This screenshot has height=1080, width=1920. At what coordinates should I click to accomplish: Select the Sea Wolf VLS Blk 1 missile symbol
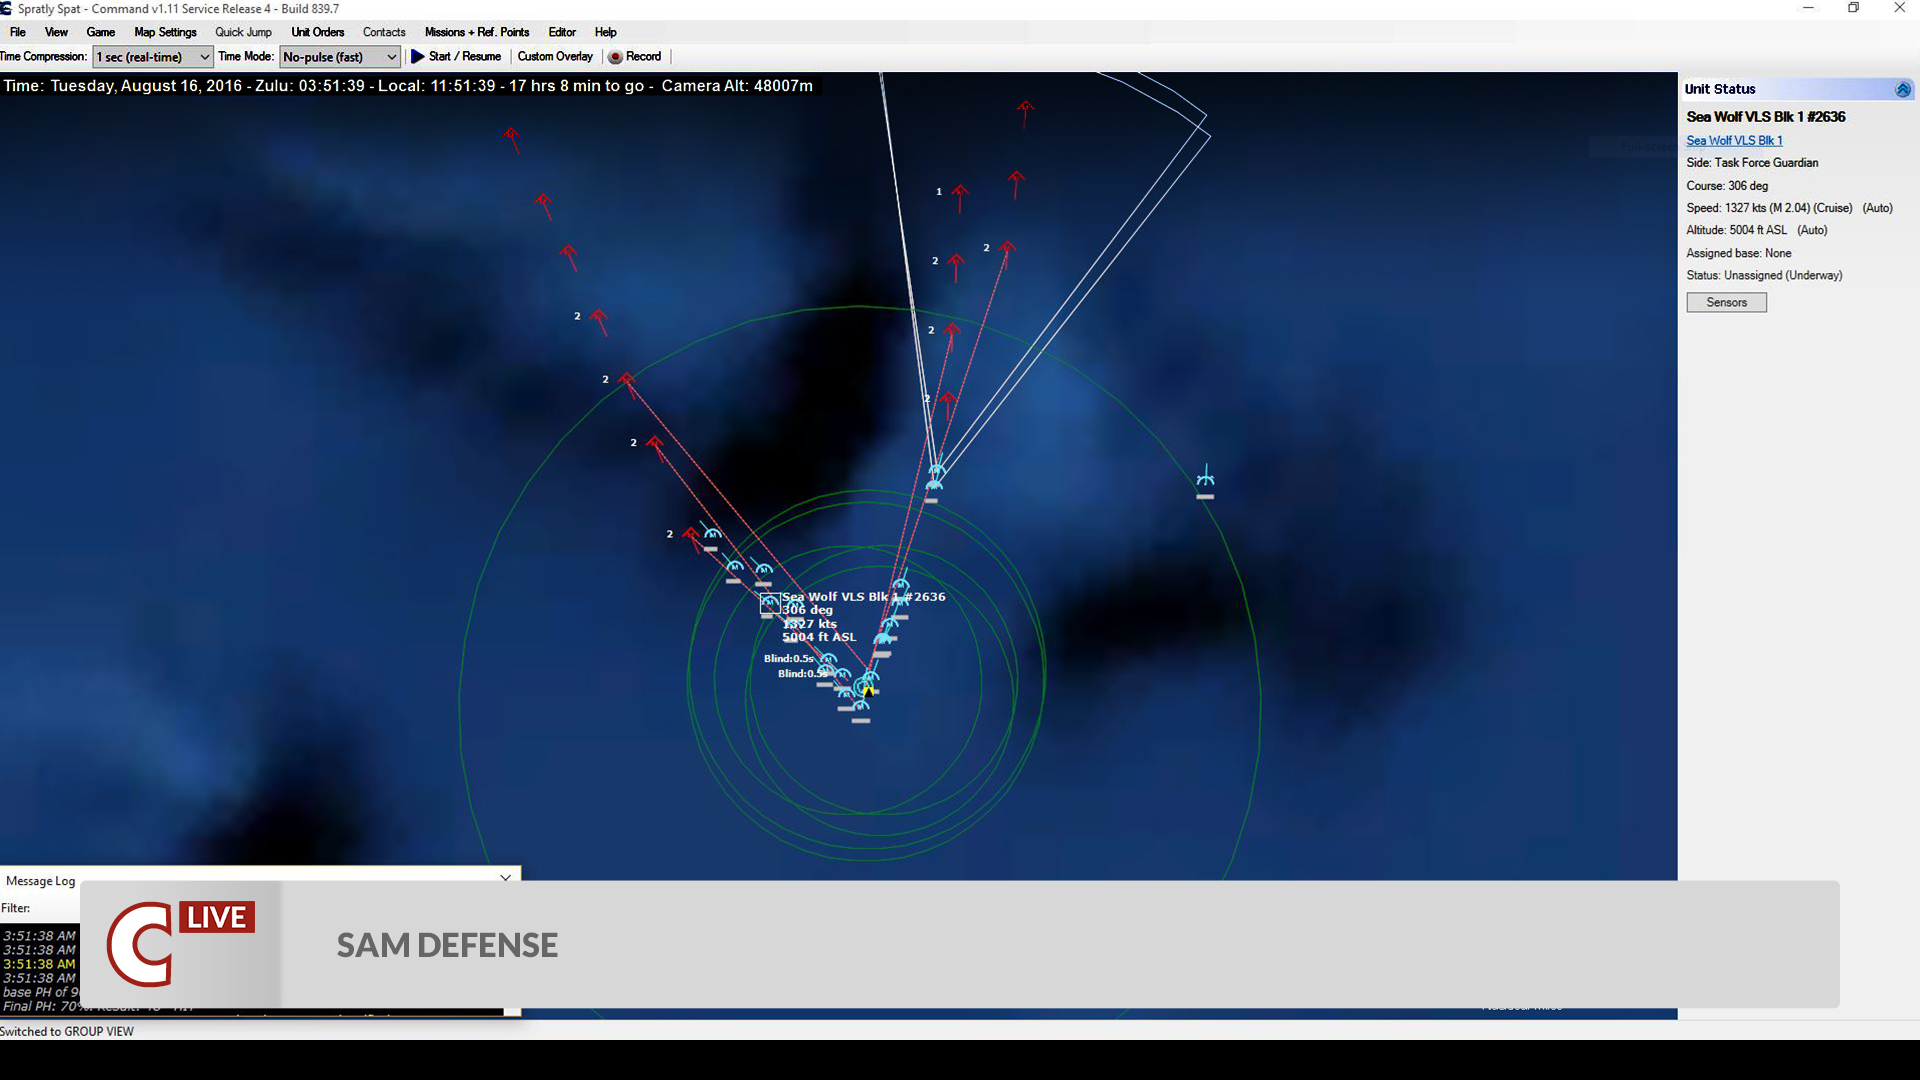768,603
